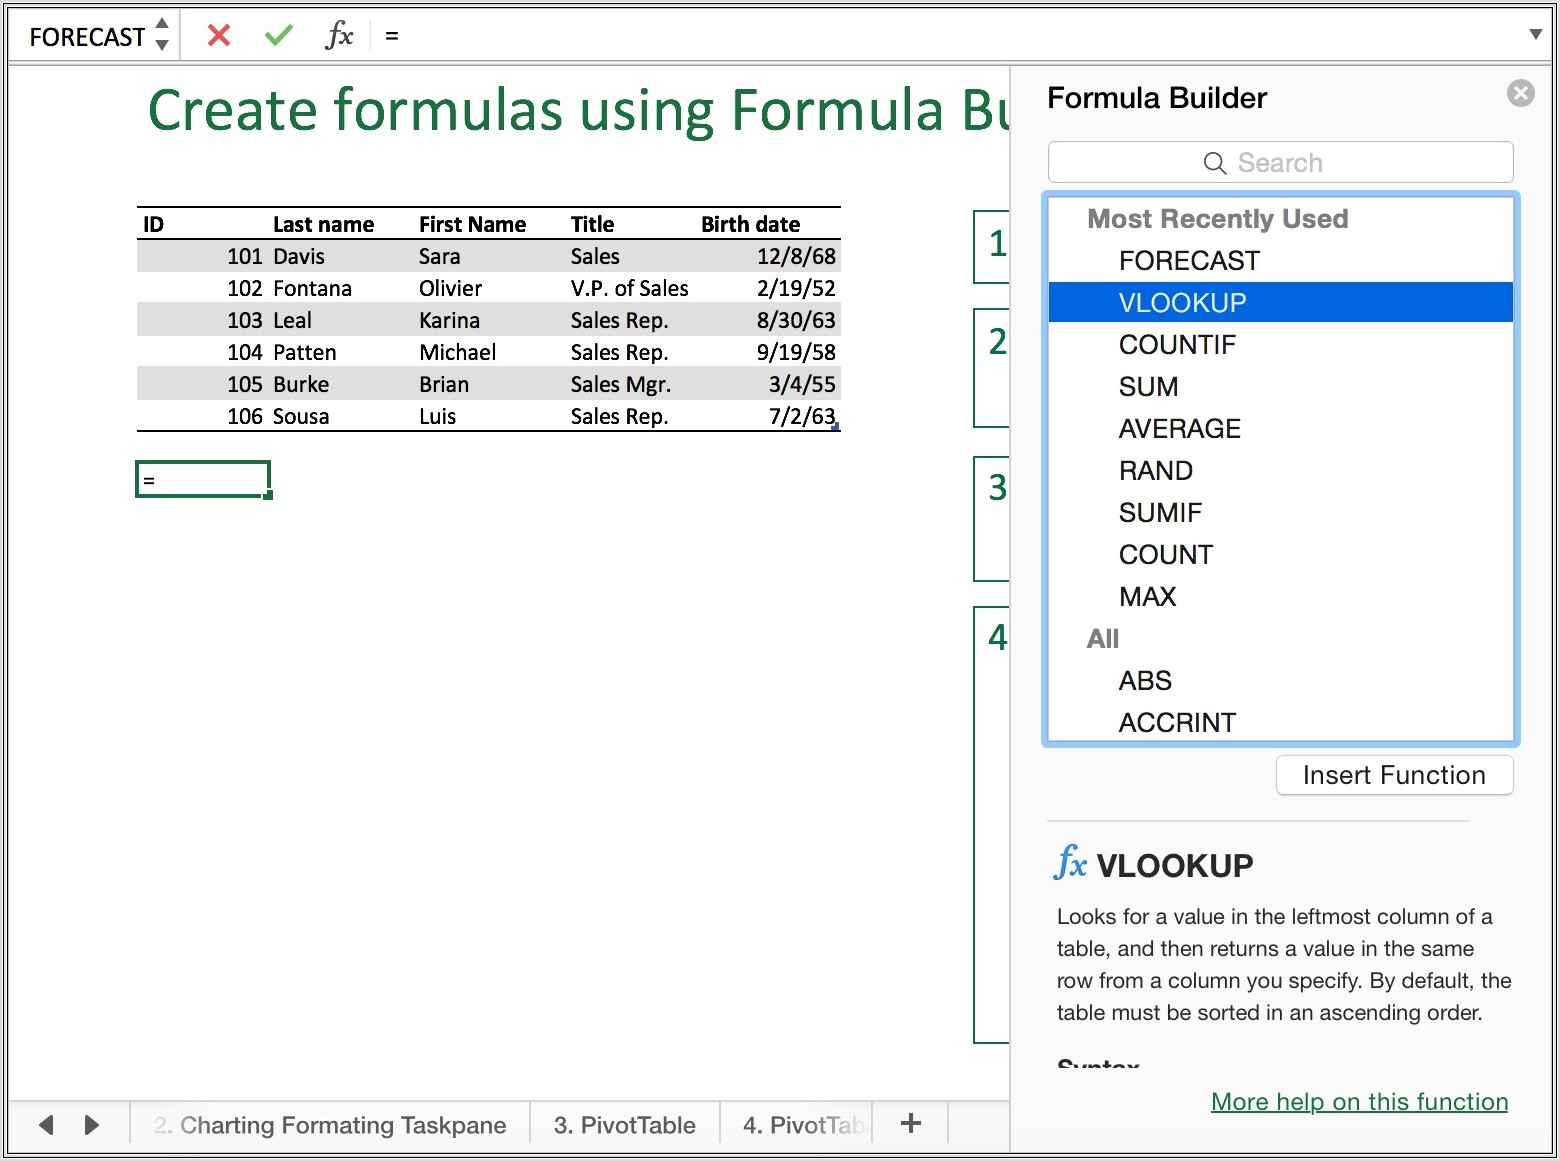This screenshot has width=1560, height=1161.
Task: Select the first name cell Luis
Action: pos(437,416)
